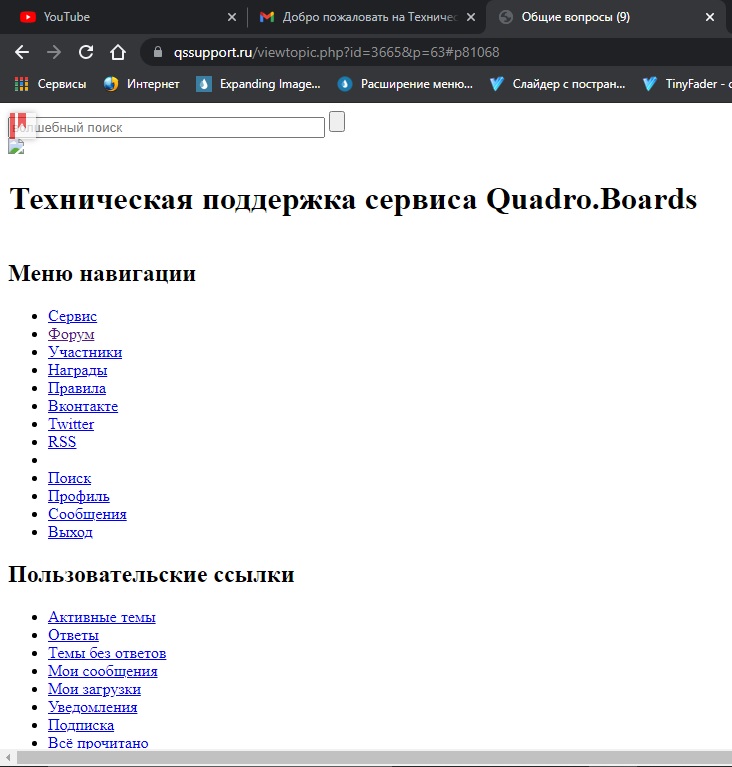Go forward using the browser forward arrow
Image resolution: width=732 pixels, height=767 pixels.
(54, 52)
